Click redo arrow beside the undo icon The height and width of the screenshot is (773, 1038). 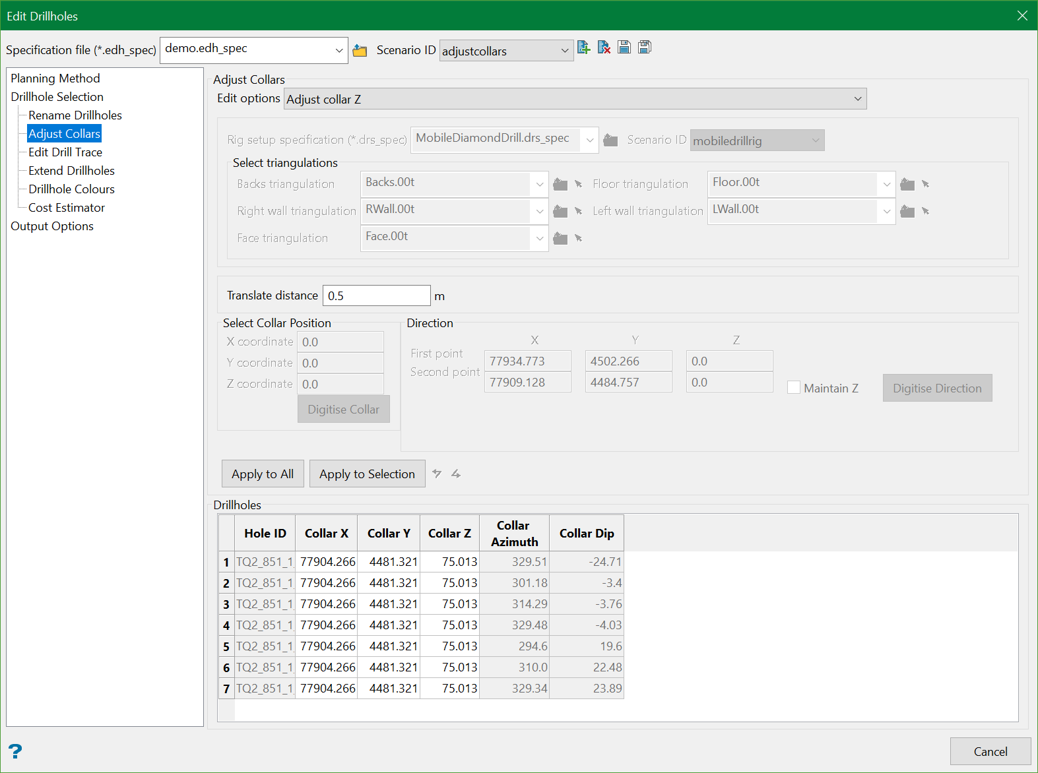click(456, 474)
